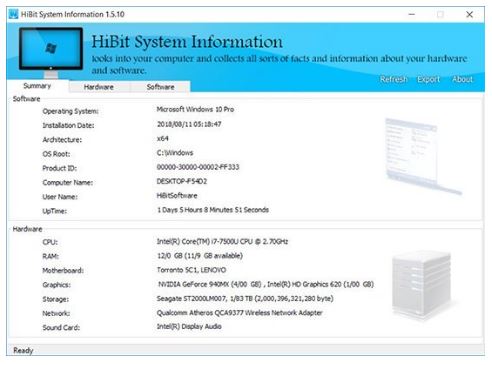Select the uptime value 1 Days 5 Hours
The width and height of the screenshot is (492, 365).
pyautogui.click(x=213, y=210)
